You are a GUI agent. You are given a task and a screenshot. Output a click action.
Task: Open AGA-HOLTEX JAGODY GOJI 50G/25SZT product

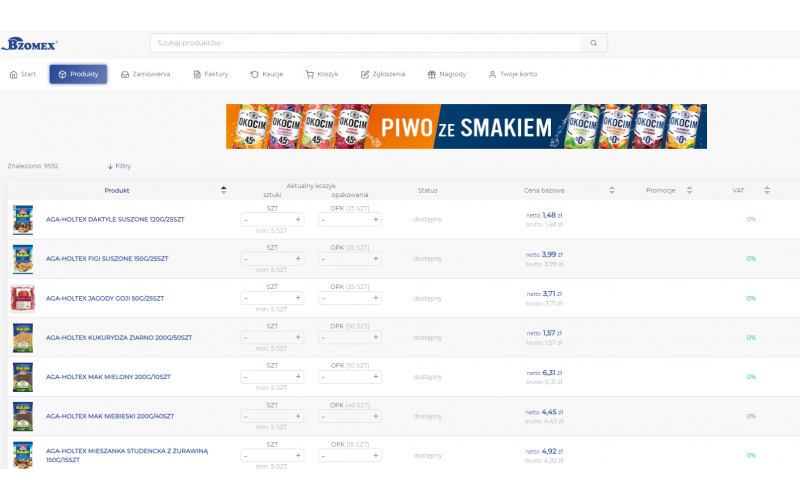[x=105, y=298]
